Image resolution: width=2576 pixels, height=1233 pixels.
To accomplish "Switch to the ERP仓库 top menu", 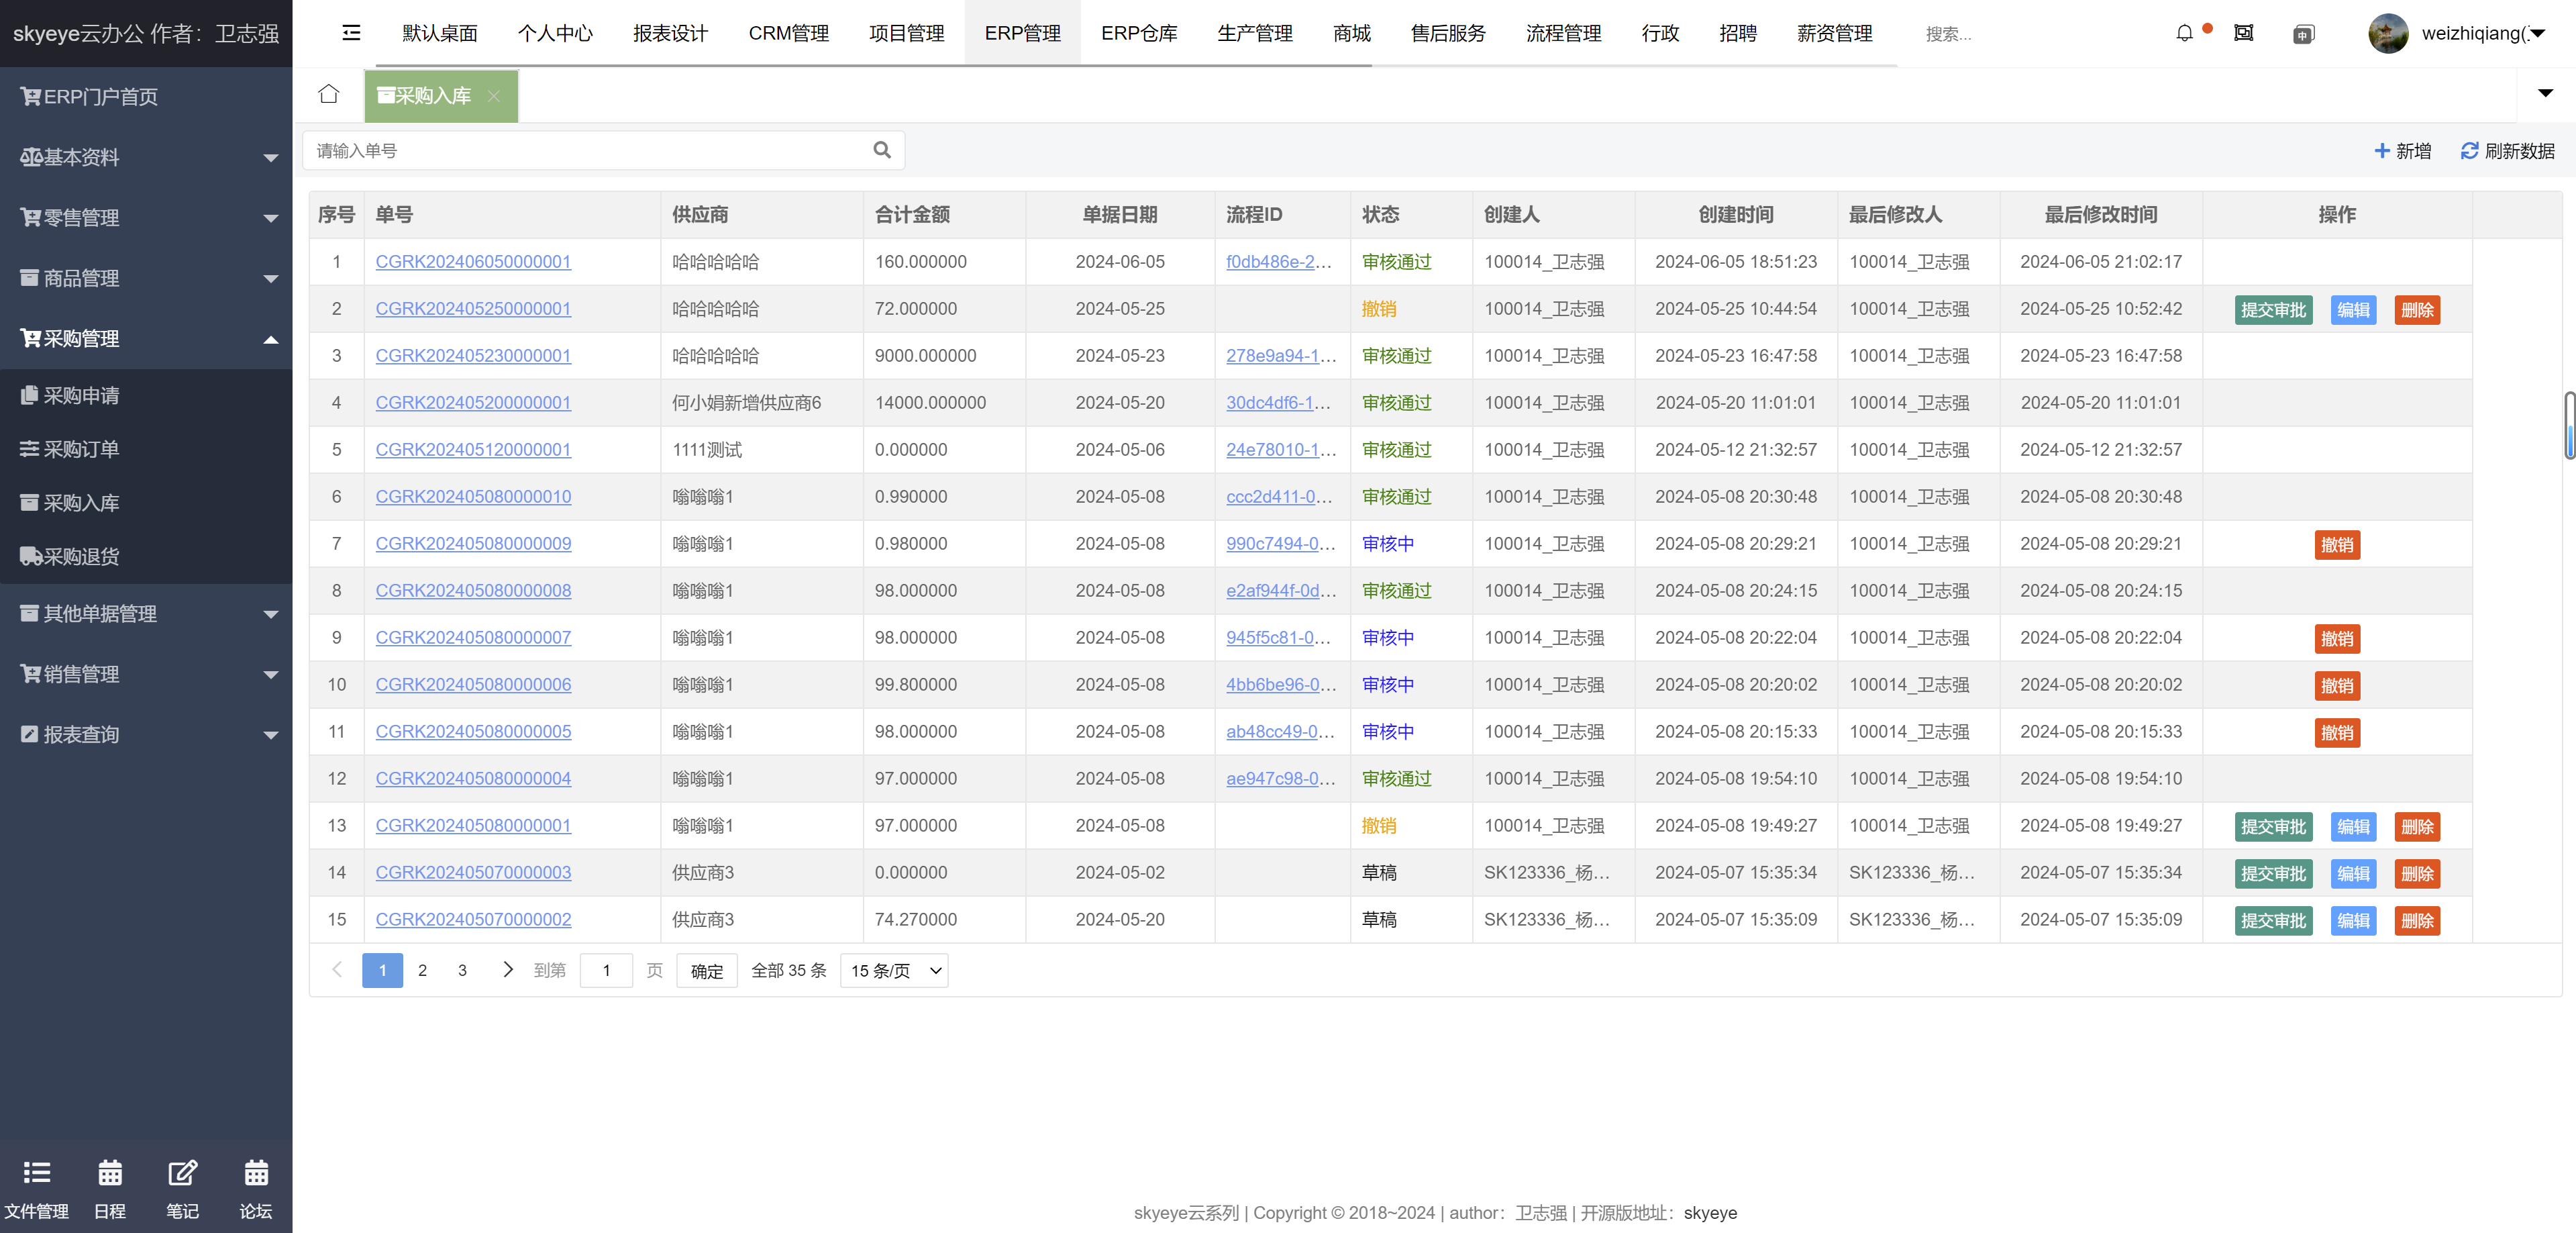I will point(1138,33).
